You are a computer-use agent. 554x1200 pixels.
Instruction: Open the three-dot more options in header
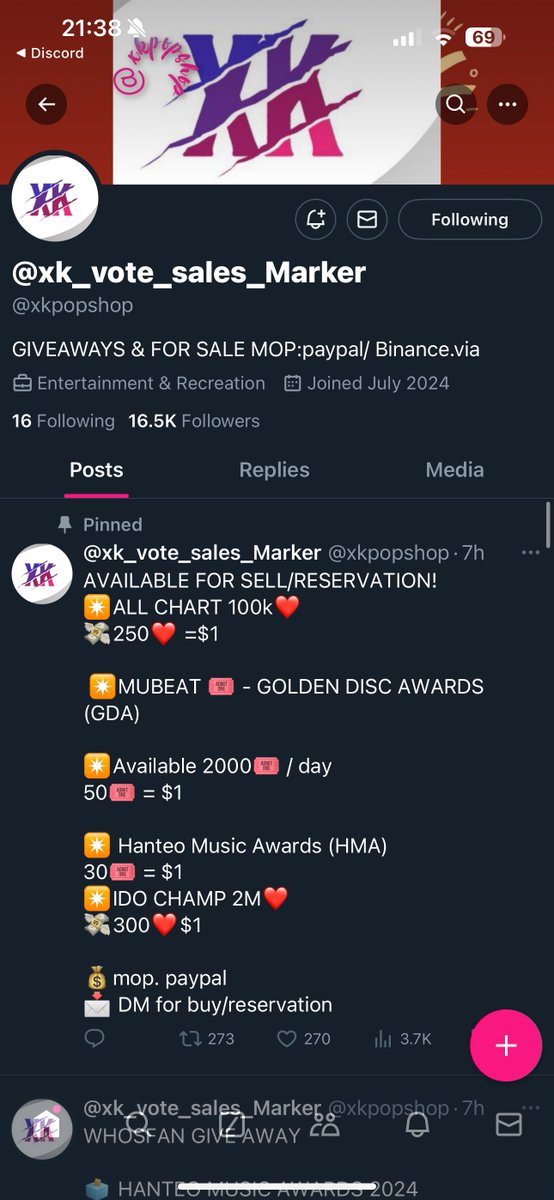click(x=508, y=104)
